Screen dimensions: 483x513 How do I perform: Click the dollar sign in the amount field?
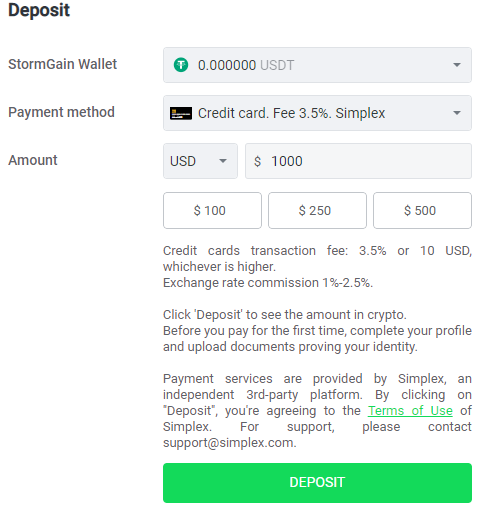(x=257, y=161)
